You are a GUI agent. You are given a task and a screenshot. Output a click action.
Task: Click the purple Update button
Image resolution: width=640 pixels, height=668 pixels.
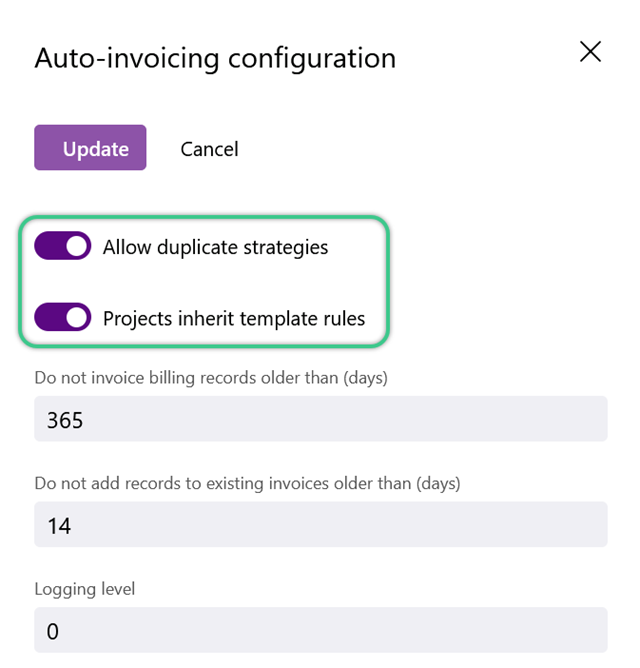coord(90,147)
